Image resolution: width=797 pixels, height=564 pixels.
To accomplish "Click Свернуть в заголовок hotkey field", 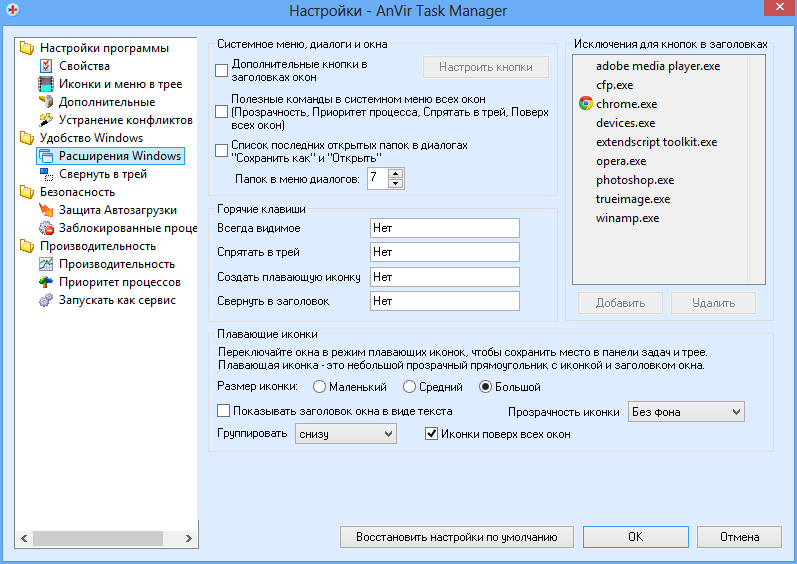I will pos(445,301).
